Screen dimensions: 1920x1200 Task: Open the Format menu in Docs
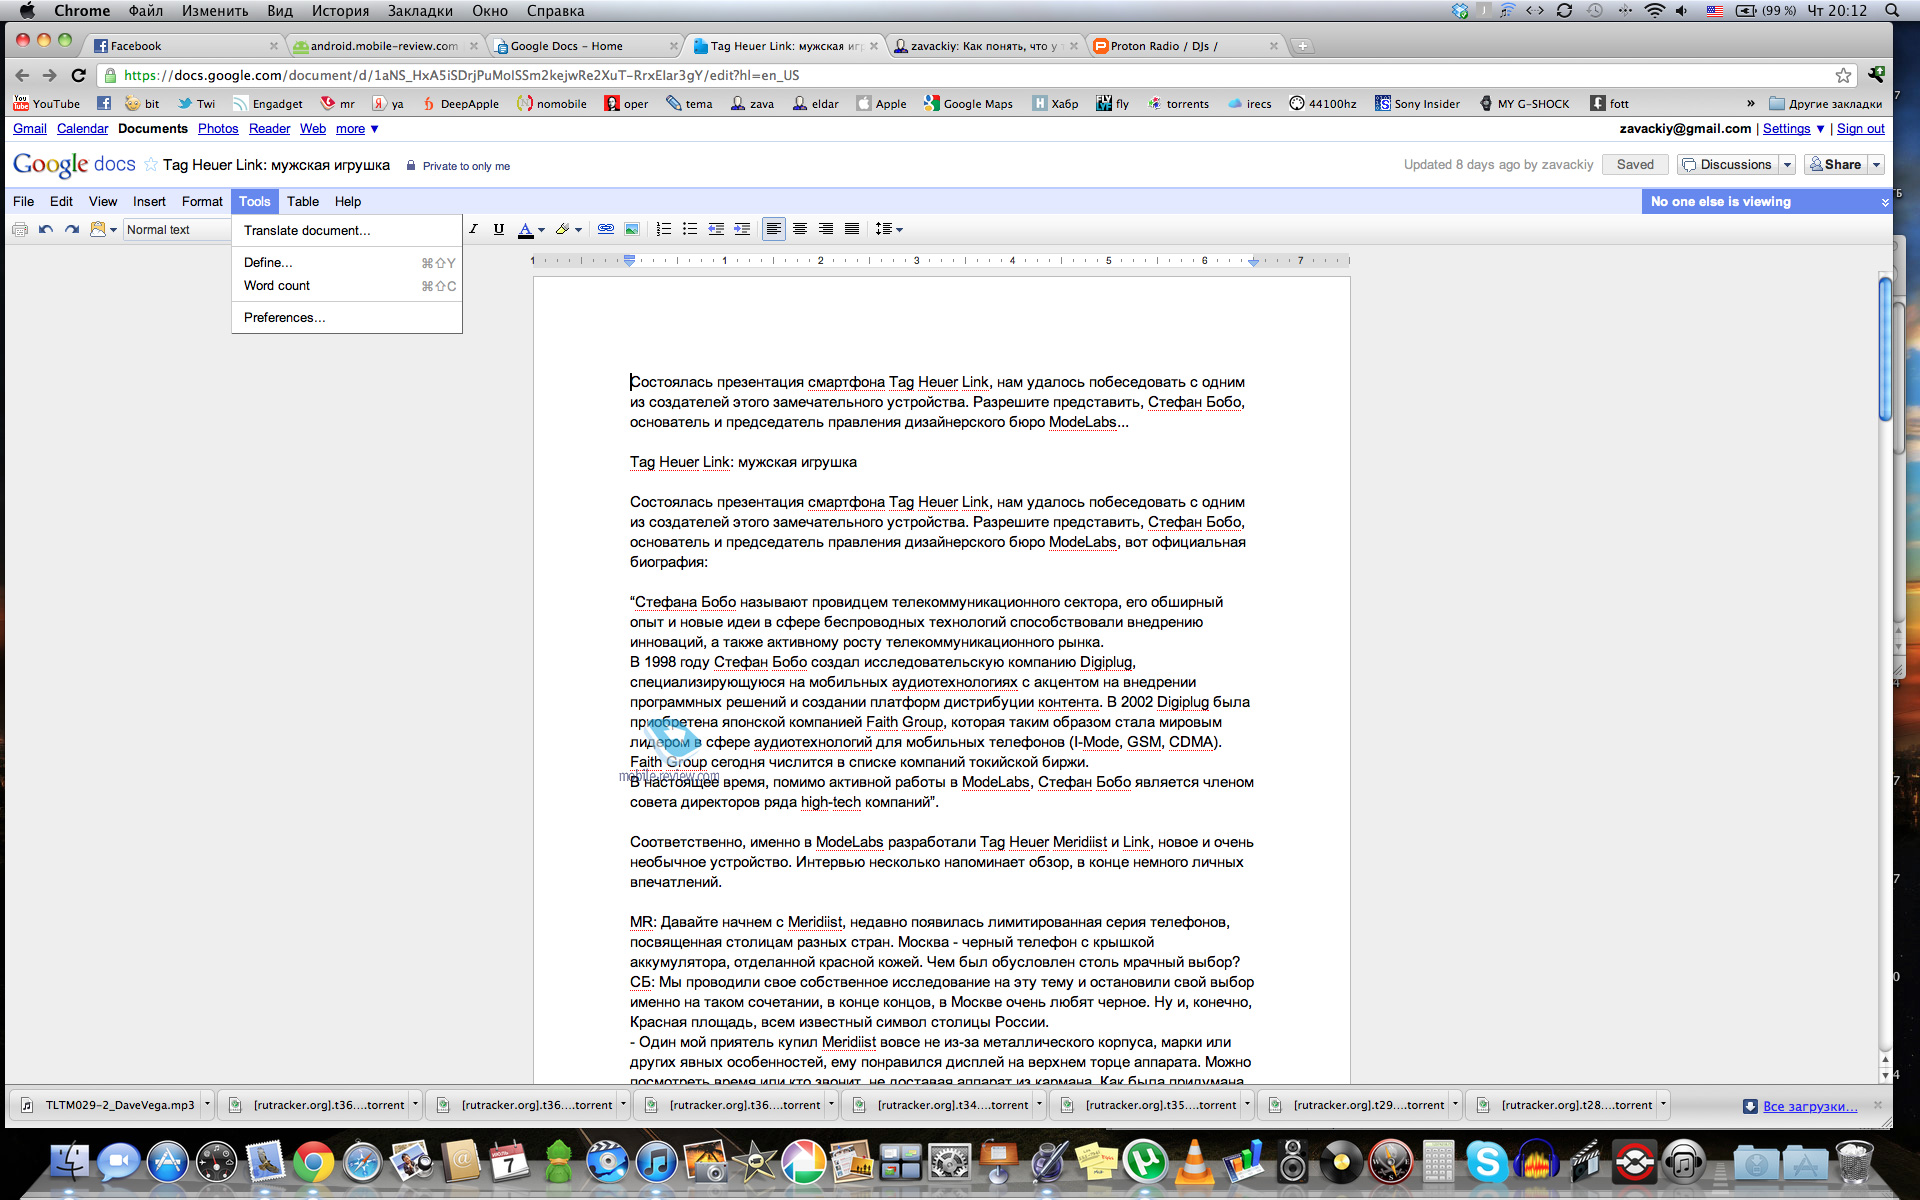click(202, 201)
